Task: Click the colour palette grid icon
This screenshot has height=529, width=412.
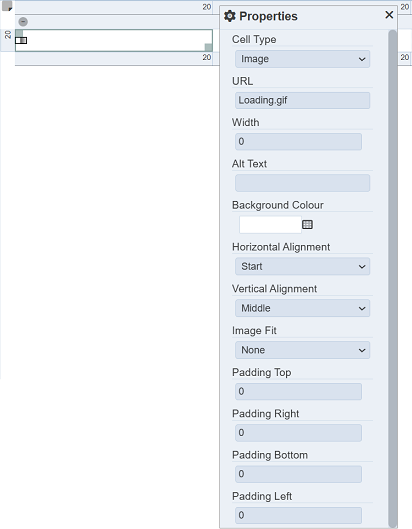Action: [x=307, y=224]
